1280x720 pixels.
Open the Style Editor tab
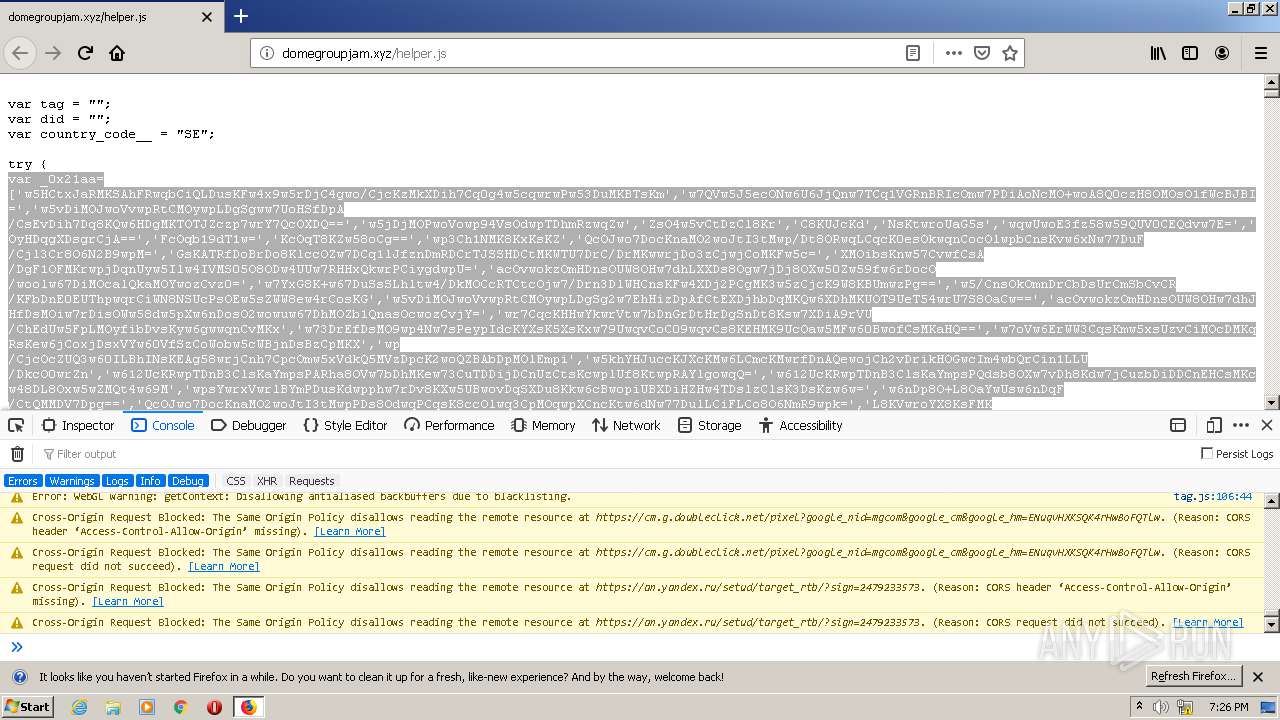(x=345, y=425)
